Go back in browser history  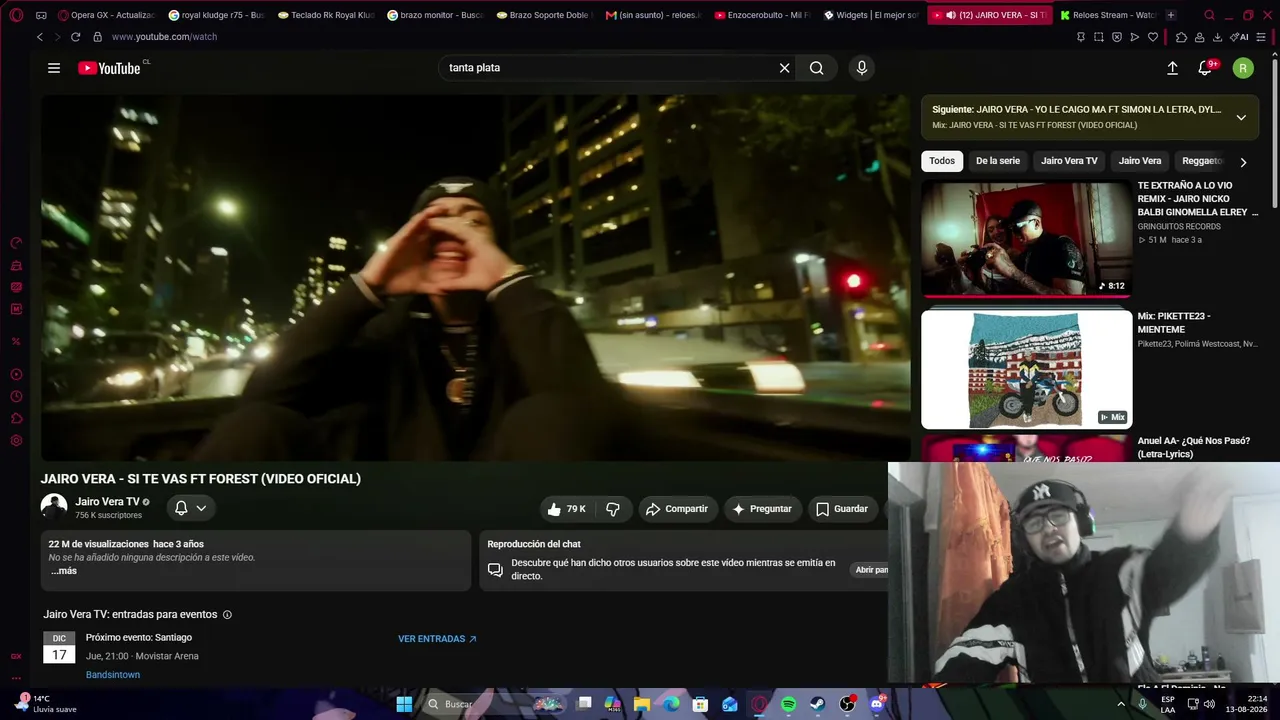(x=40, y=37)
